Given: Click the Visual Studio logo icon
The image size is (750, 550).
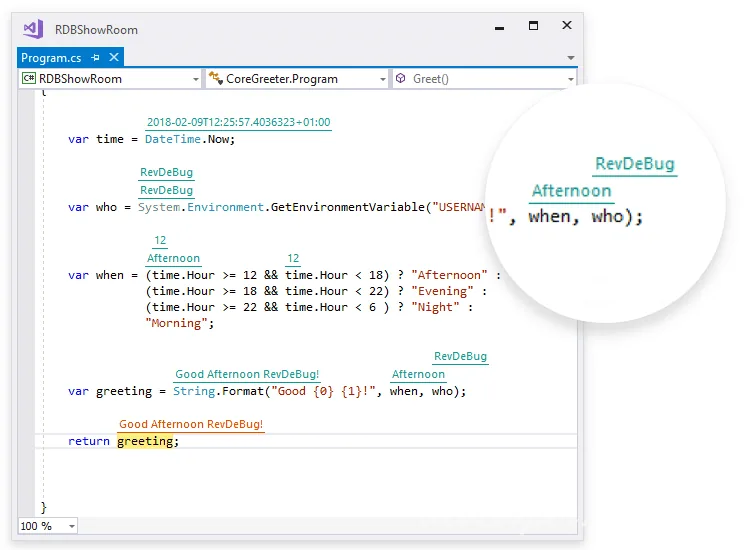Looking at the screenshot, I should [33, 30].
